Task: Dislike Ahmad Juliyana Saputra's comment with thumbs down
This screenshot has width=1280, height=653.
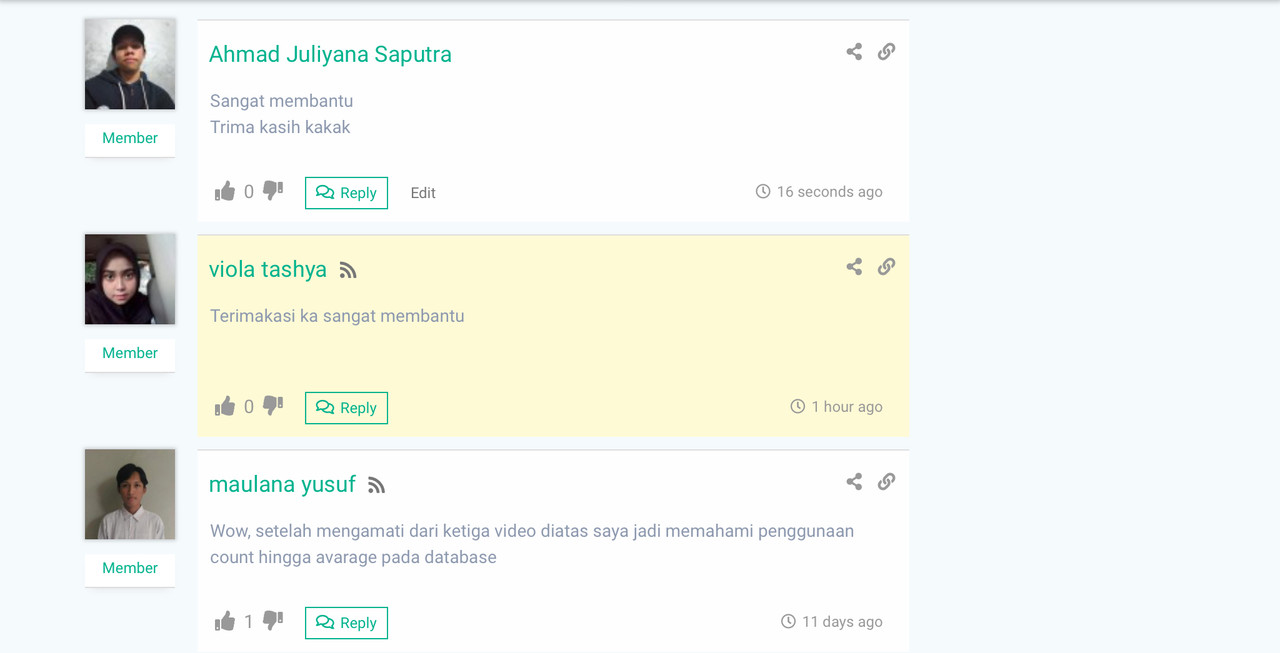Action: point(273,190)
